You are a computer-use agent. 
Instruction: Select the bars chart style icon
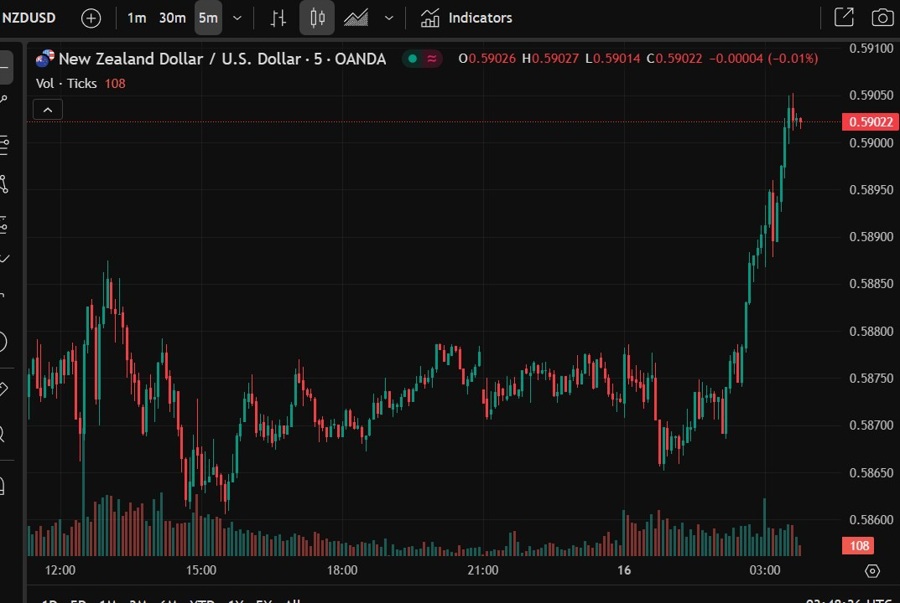278,18
